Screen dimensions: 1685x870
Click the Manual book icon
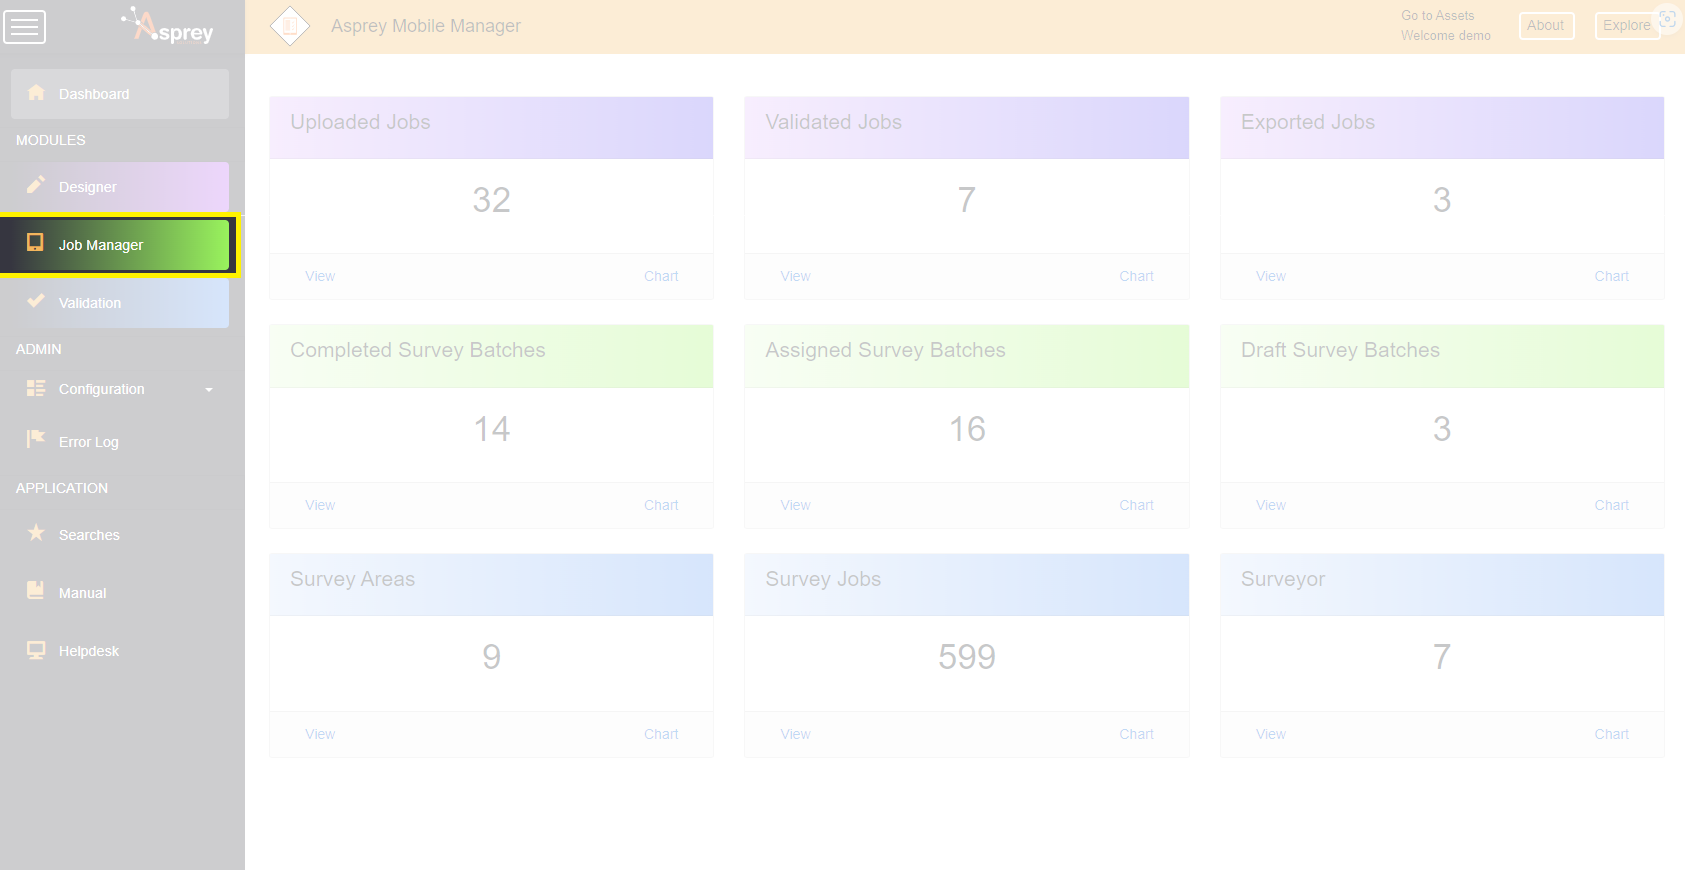(36, 590)
